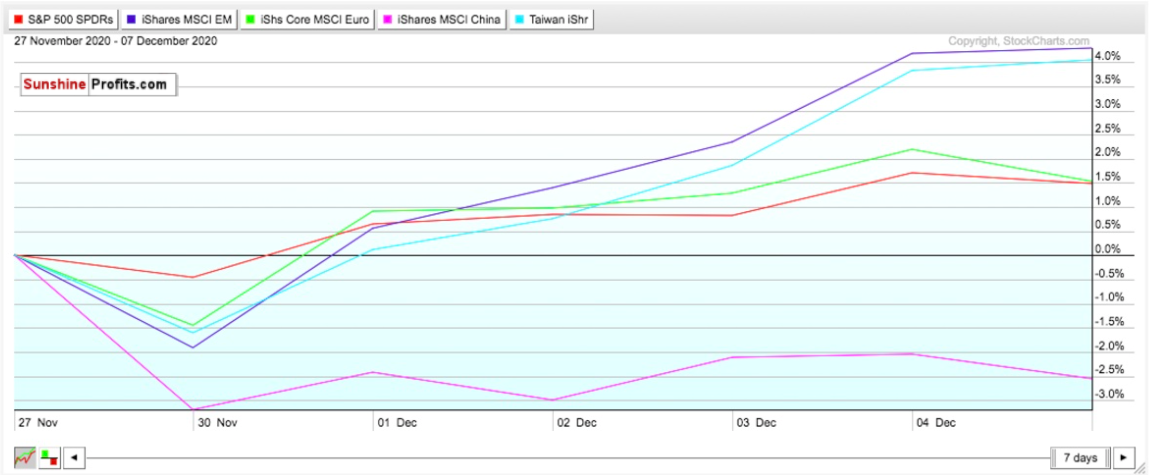The width and height of the screenshot is (1149, 475).
Task: Select the histogram chart mode icon
Action: click(49, 458)
